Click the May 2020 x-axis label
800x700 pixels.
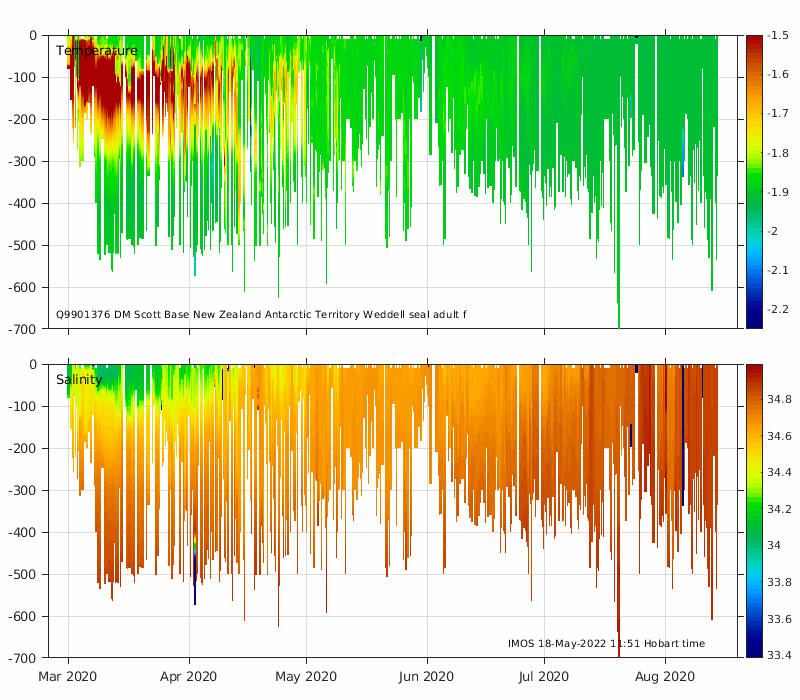[306, 677]
